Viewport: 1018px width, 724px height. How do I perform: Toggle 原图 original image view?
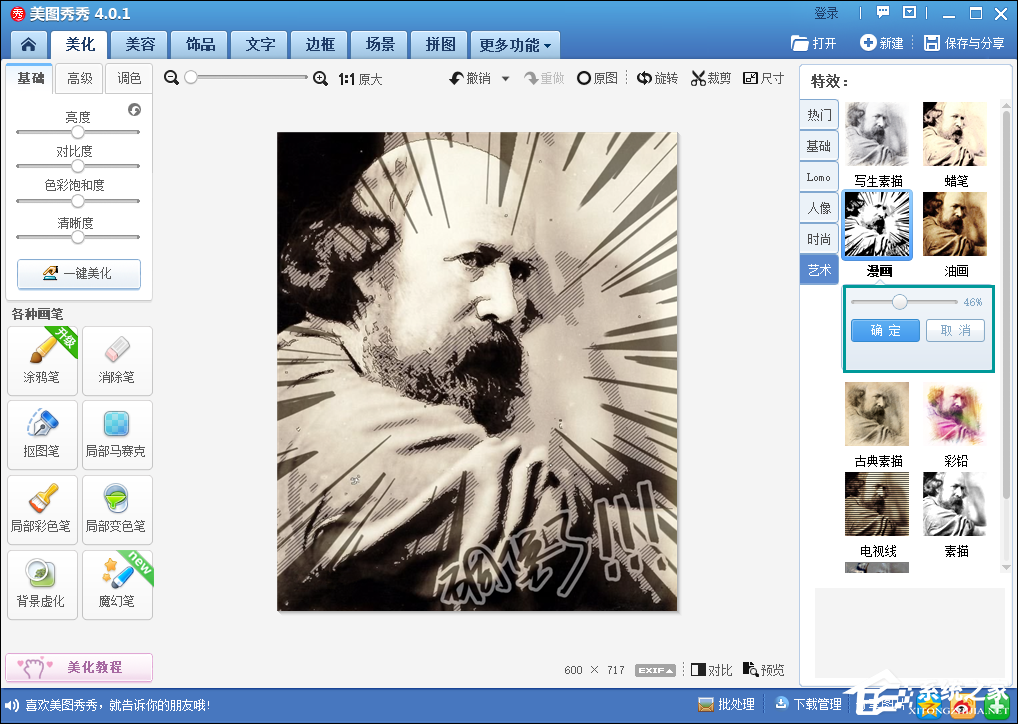[597, 79]
